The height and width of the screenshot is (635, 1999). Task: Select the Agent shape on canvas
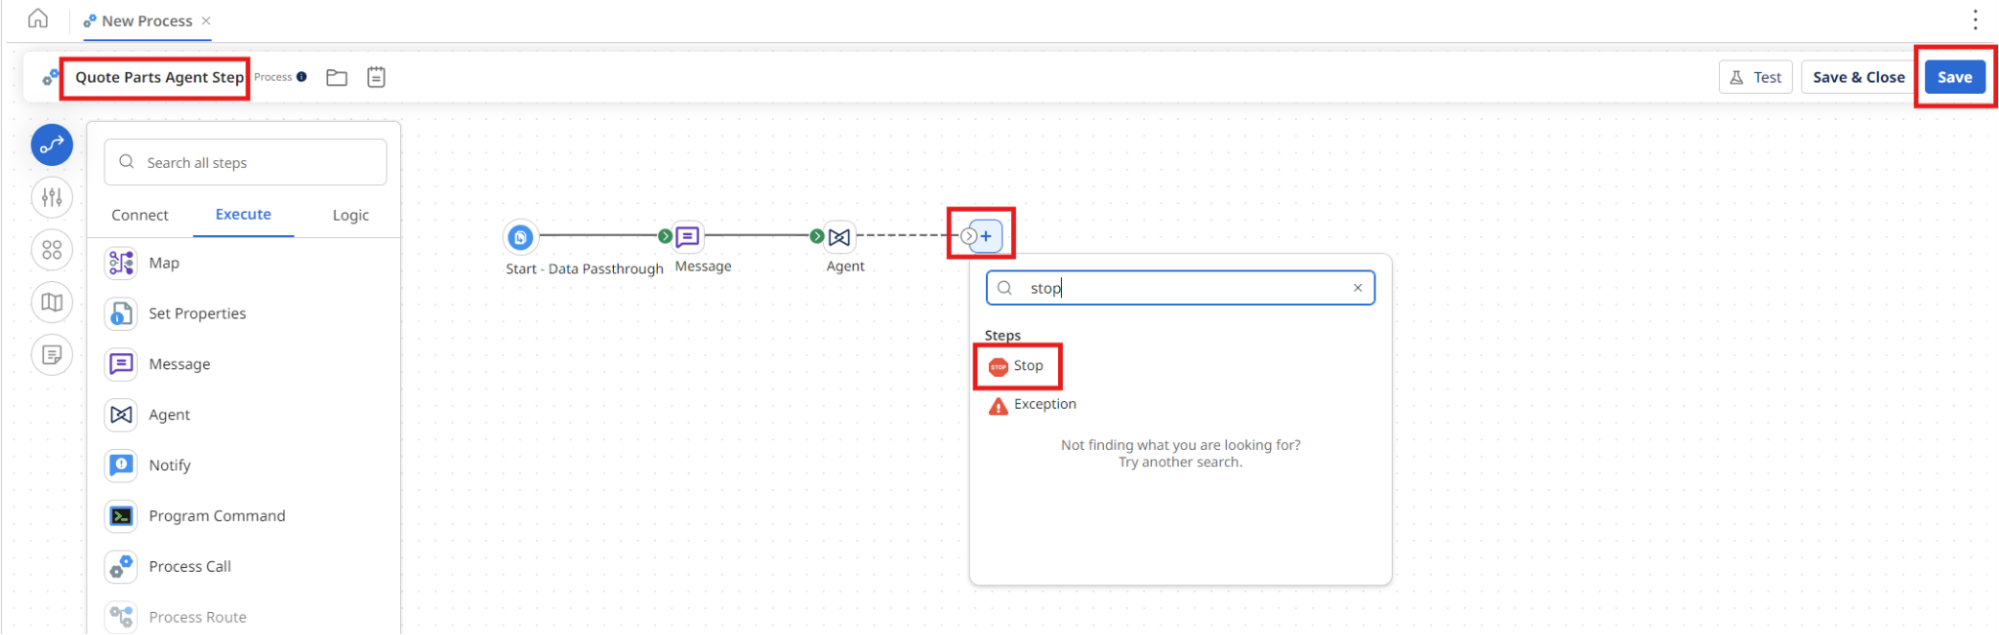click(x=840, y=237)
